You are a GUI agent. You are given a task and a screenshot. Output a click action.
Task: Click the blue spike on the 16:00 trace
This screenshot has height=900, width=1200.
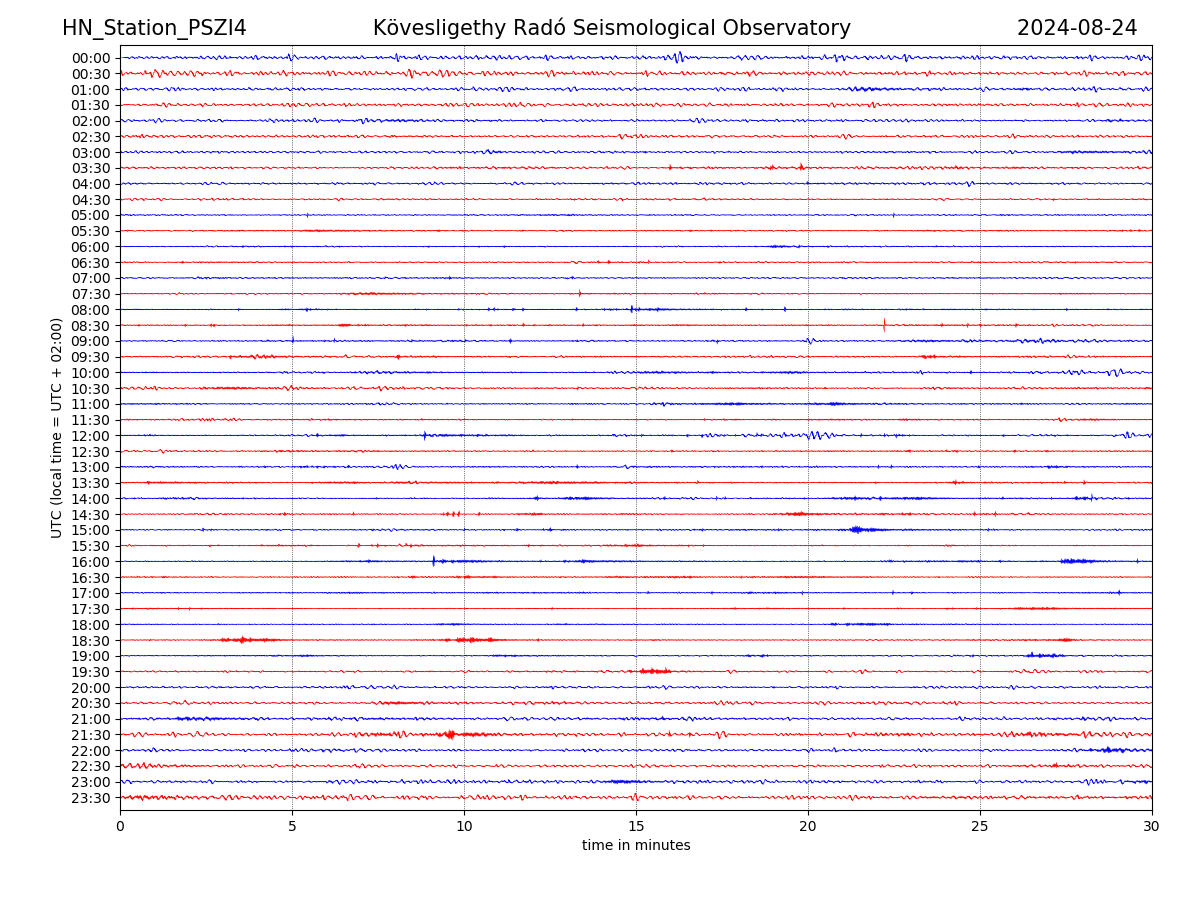pos(433,561)
